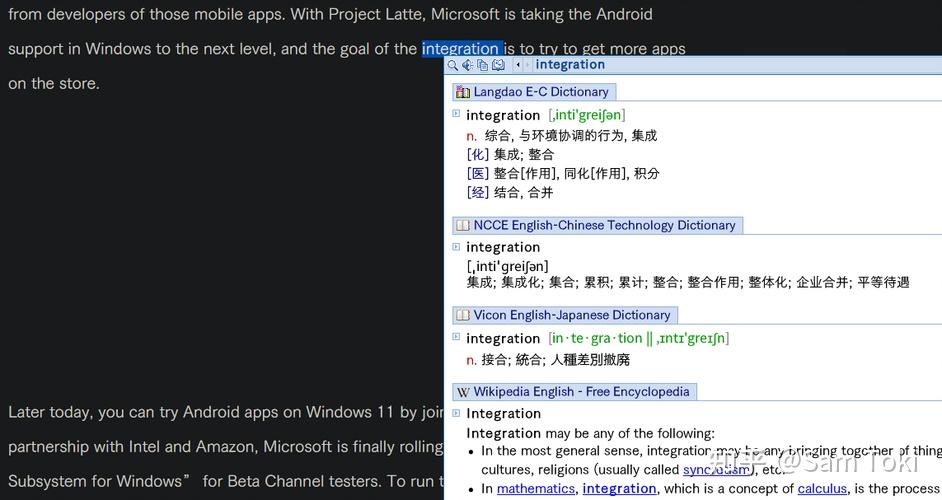
Task: Click the article text 'on the store.'
Action: [x=54, y=84]
